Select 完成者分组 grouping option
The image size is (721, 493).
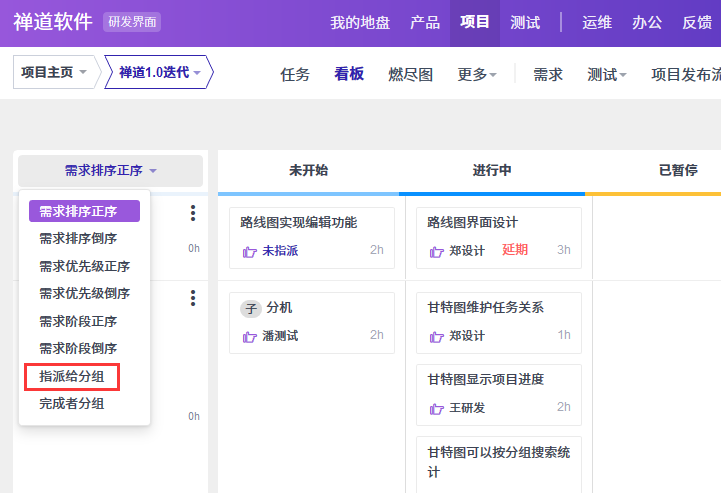pos(71,404)
